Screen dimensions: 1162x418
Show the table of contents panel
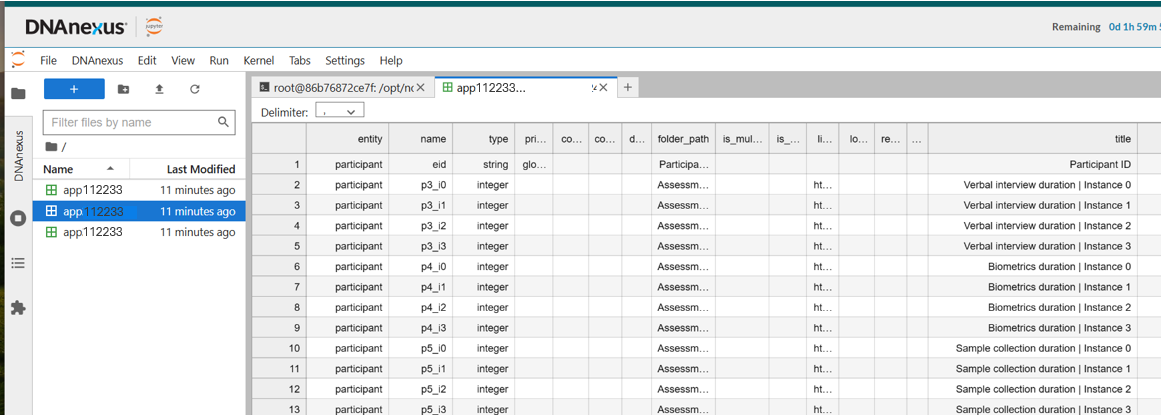click(x=18, y=263)
